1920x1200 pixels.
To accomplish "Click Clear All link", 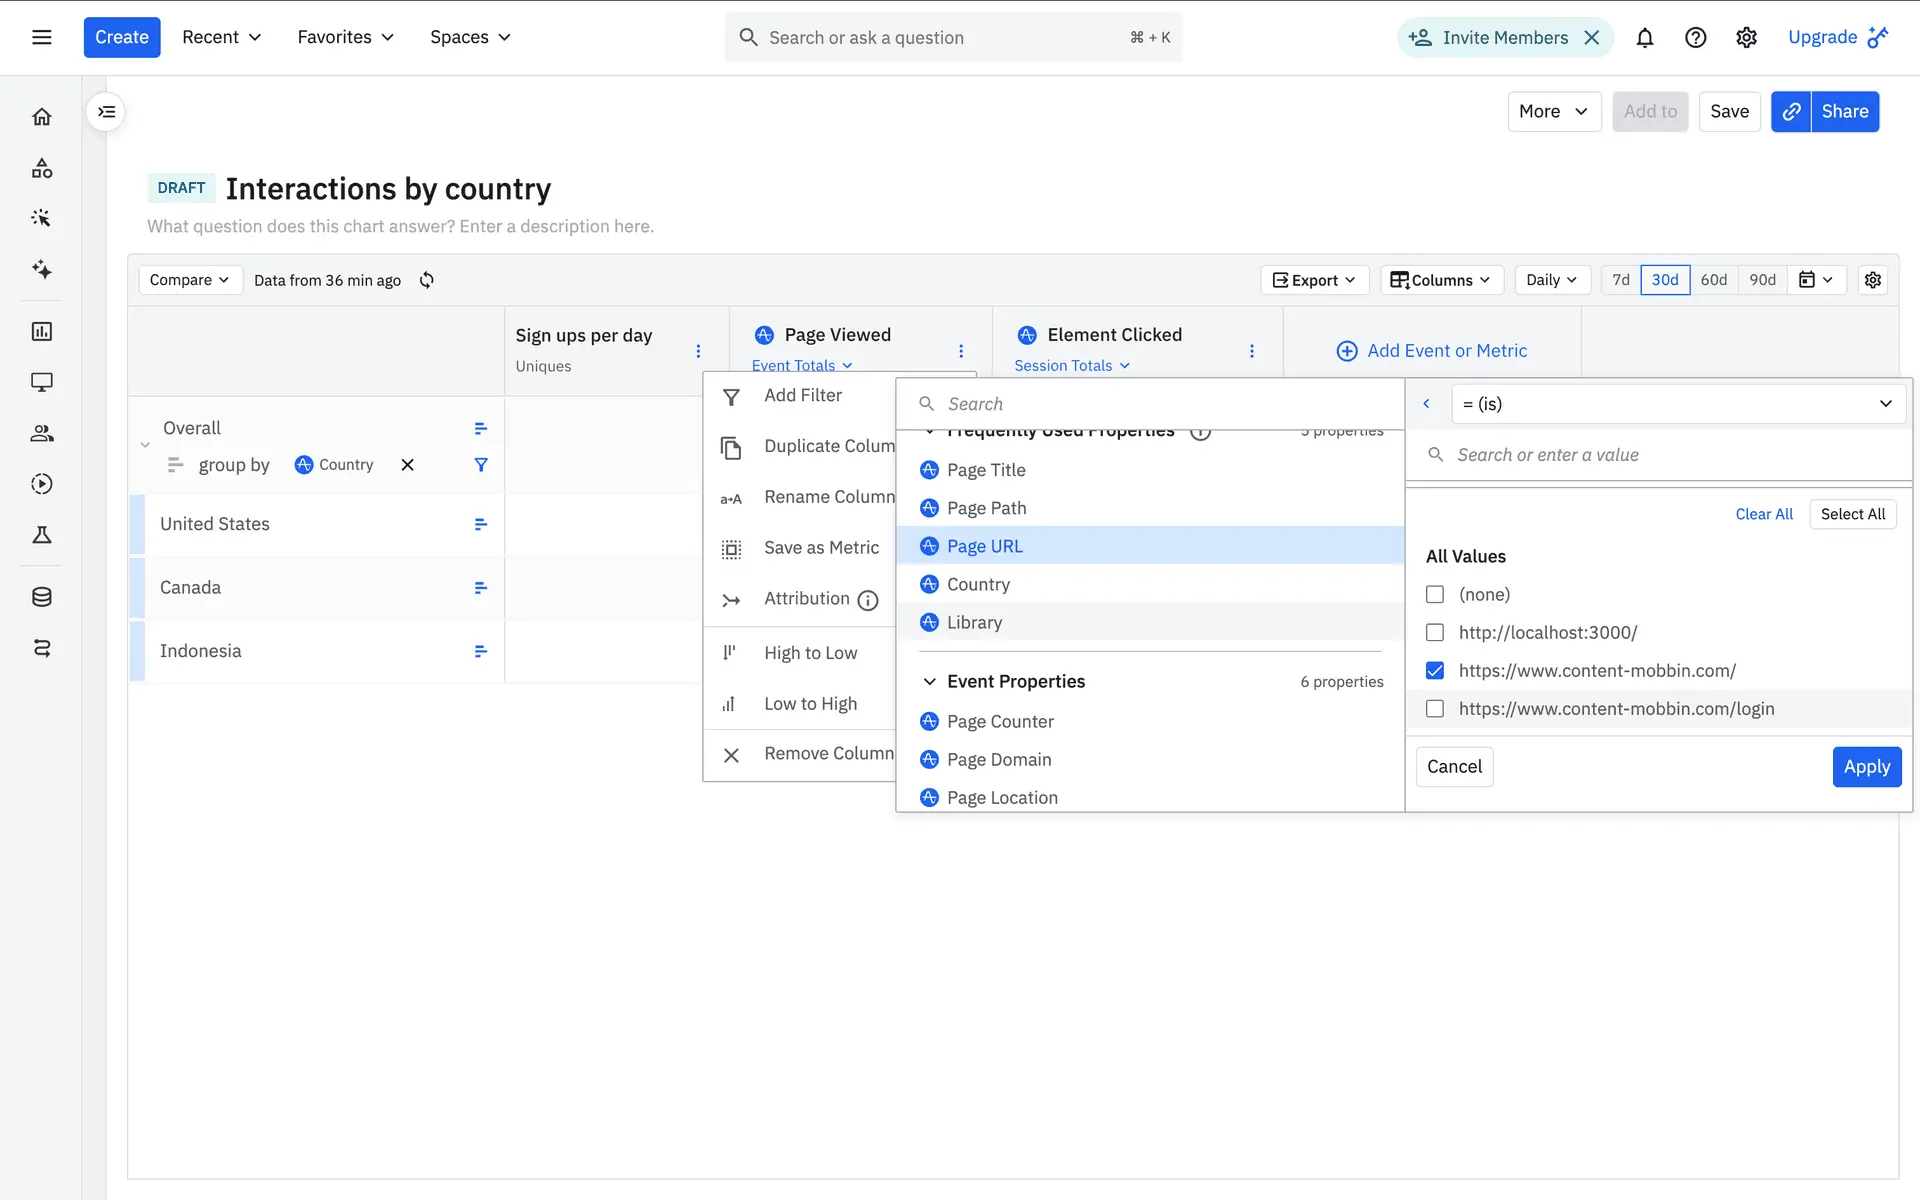I will 1763,514.
